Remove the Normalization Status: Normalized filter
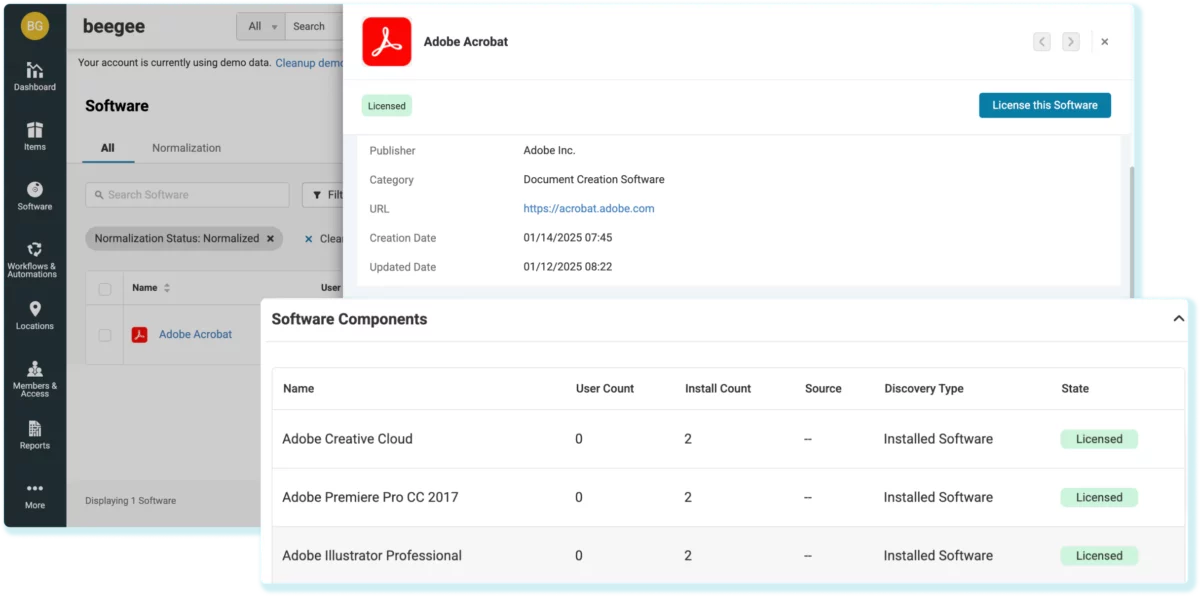The height and width of the screenshot is (596, 1200). pos(269,239)
